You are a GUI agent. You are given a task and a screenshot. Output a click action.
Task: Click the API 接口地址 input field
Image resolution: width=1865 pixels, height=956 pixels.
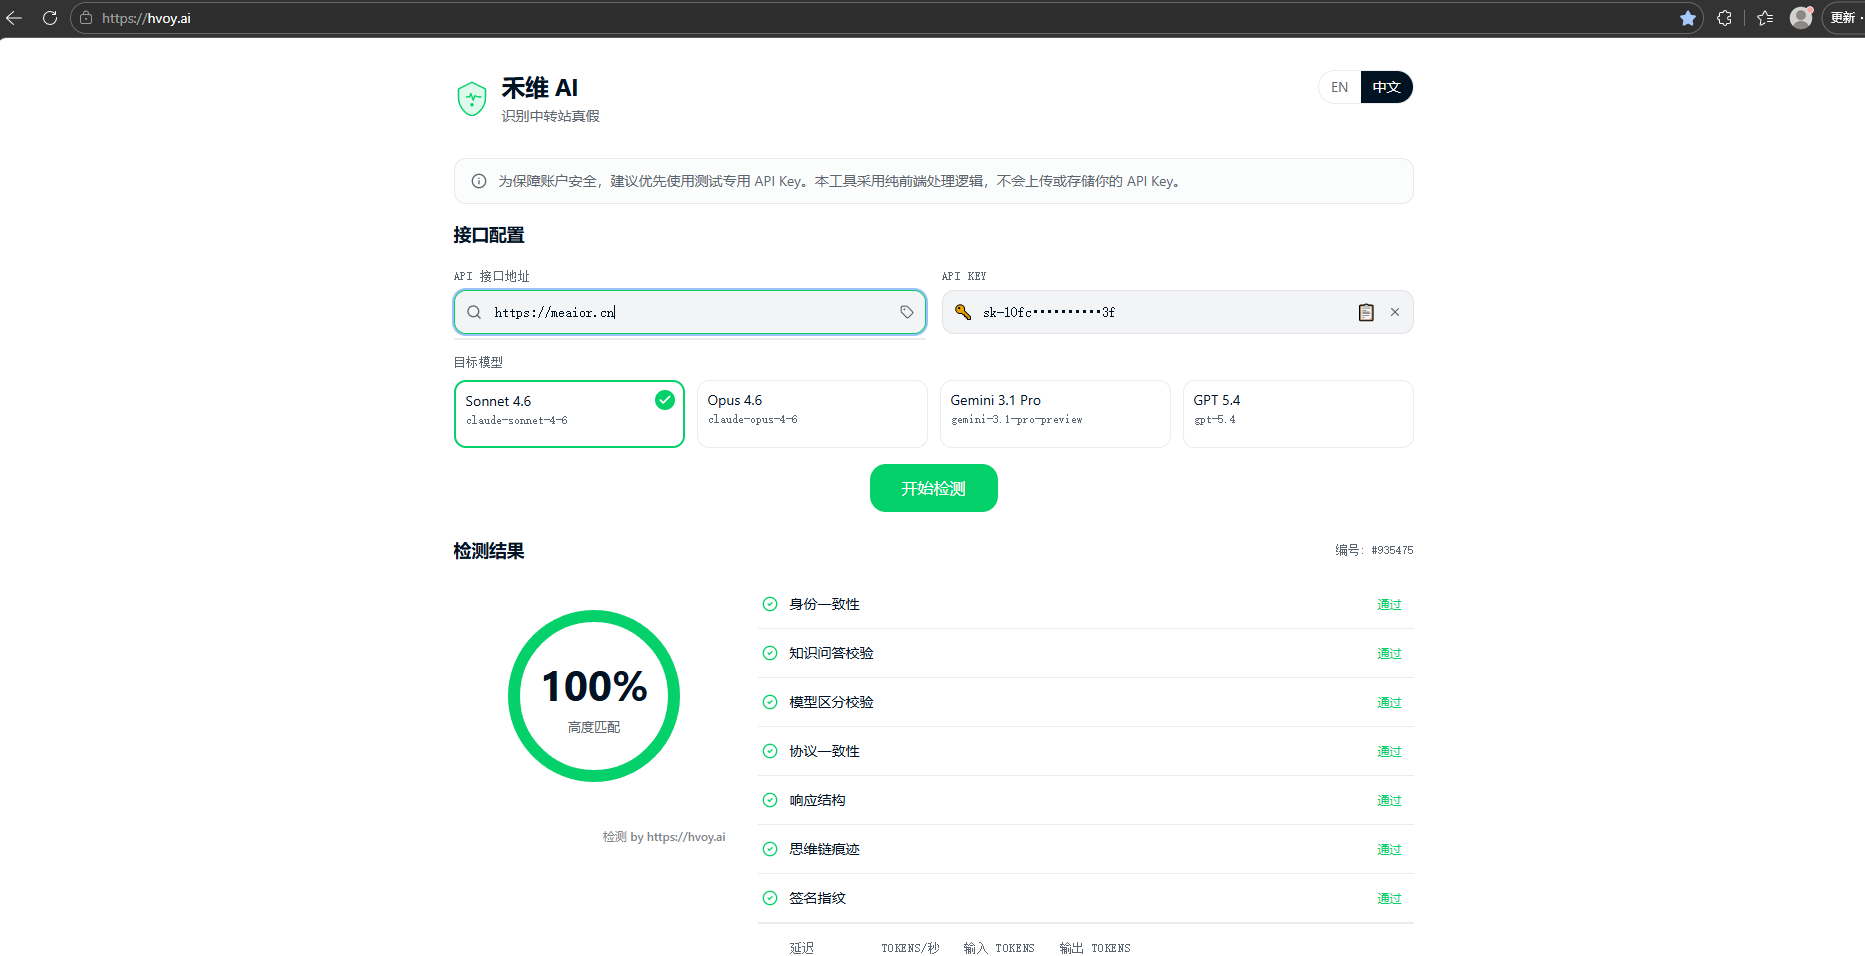click(689, 312)
